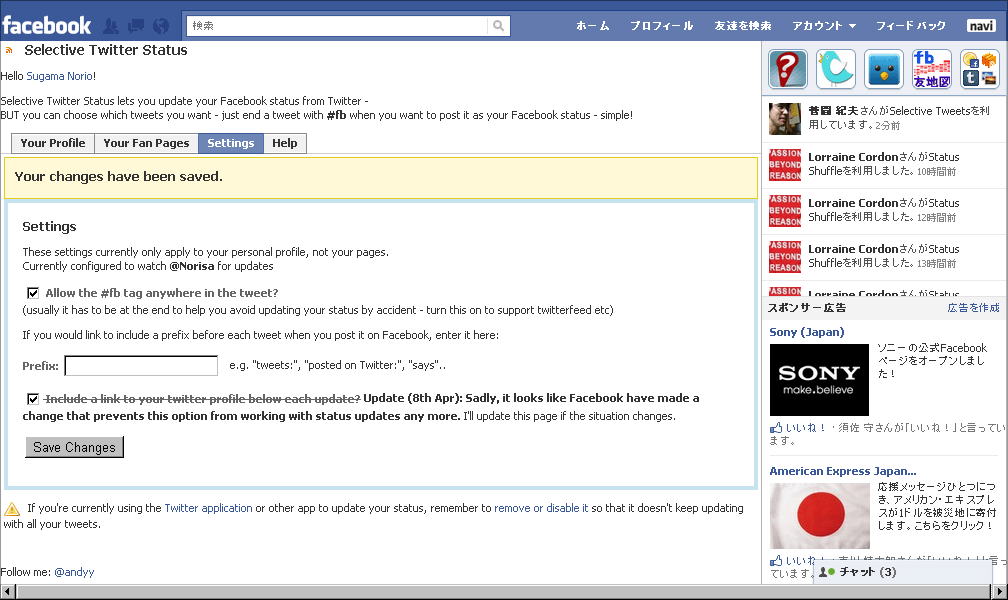Click the yellow warning triangle icon
The height and width of the screenshot is (600, 1008).
[x=12, y=509]
